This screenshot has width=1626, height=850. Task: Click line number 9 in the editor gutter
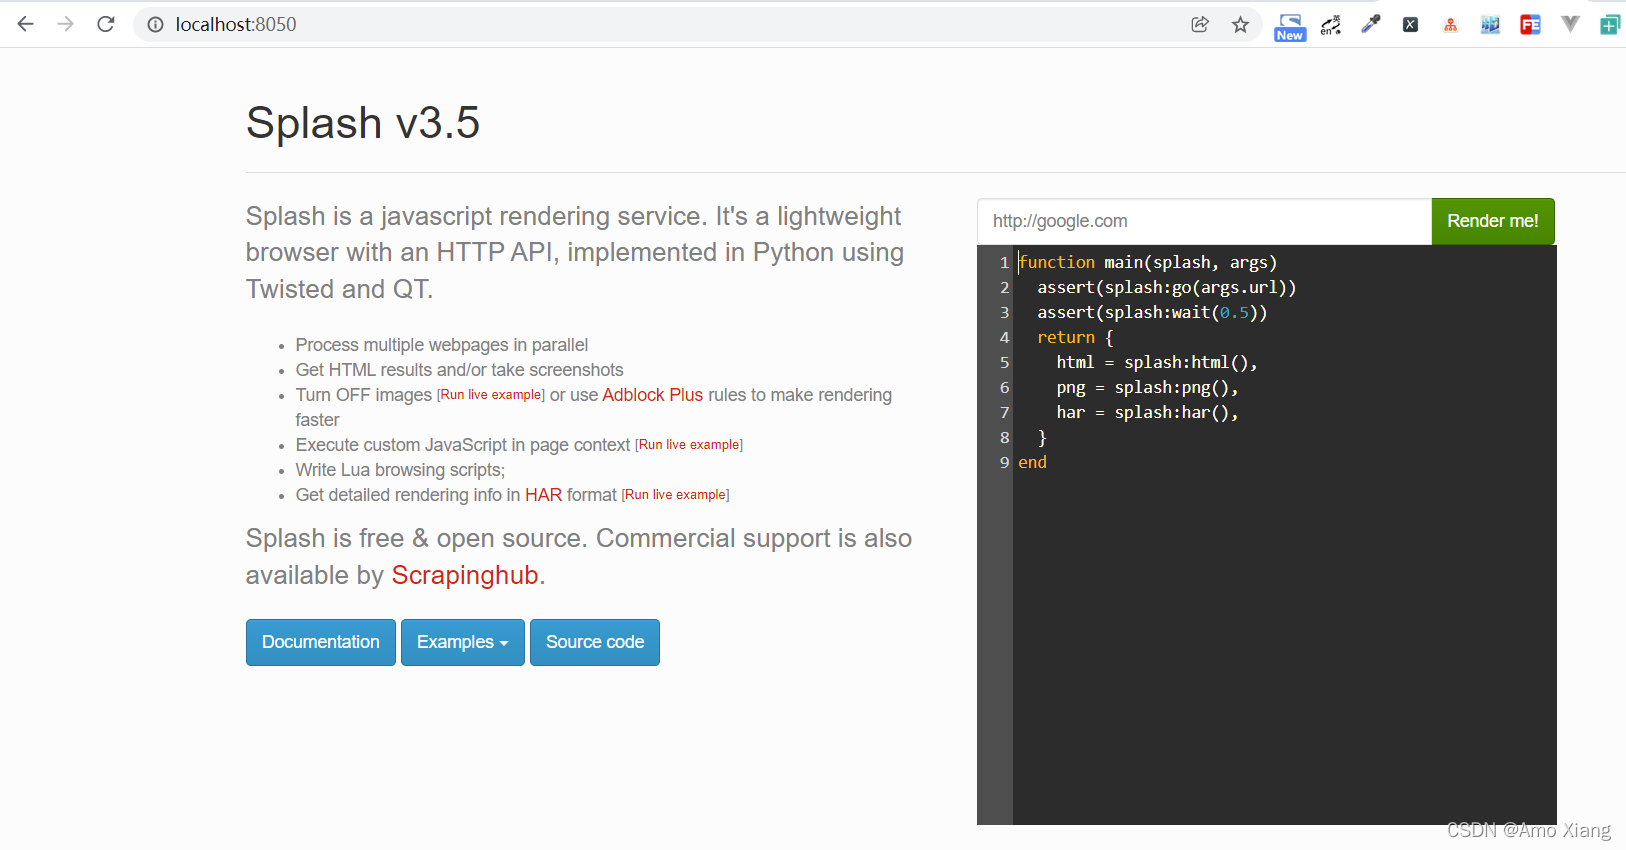[1004, 462]
